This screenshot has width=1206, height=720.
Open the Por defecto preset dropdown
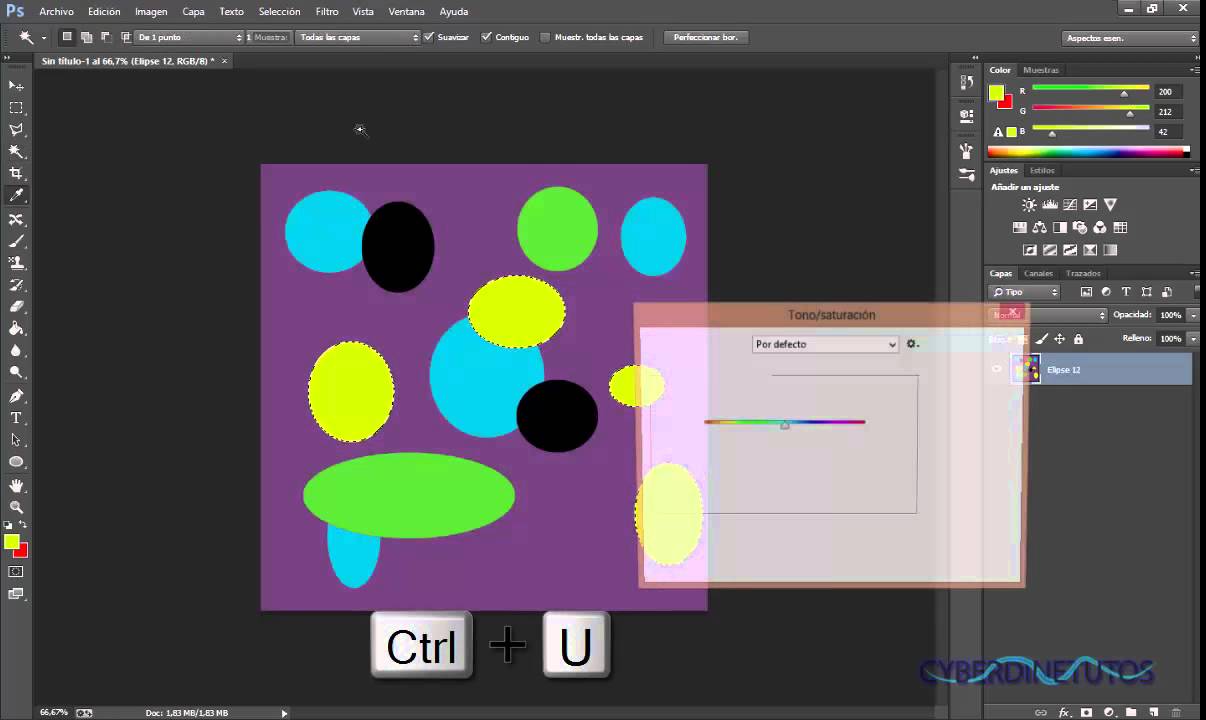[825, 344]
